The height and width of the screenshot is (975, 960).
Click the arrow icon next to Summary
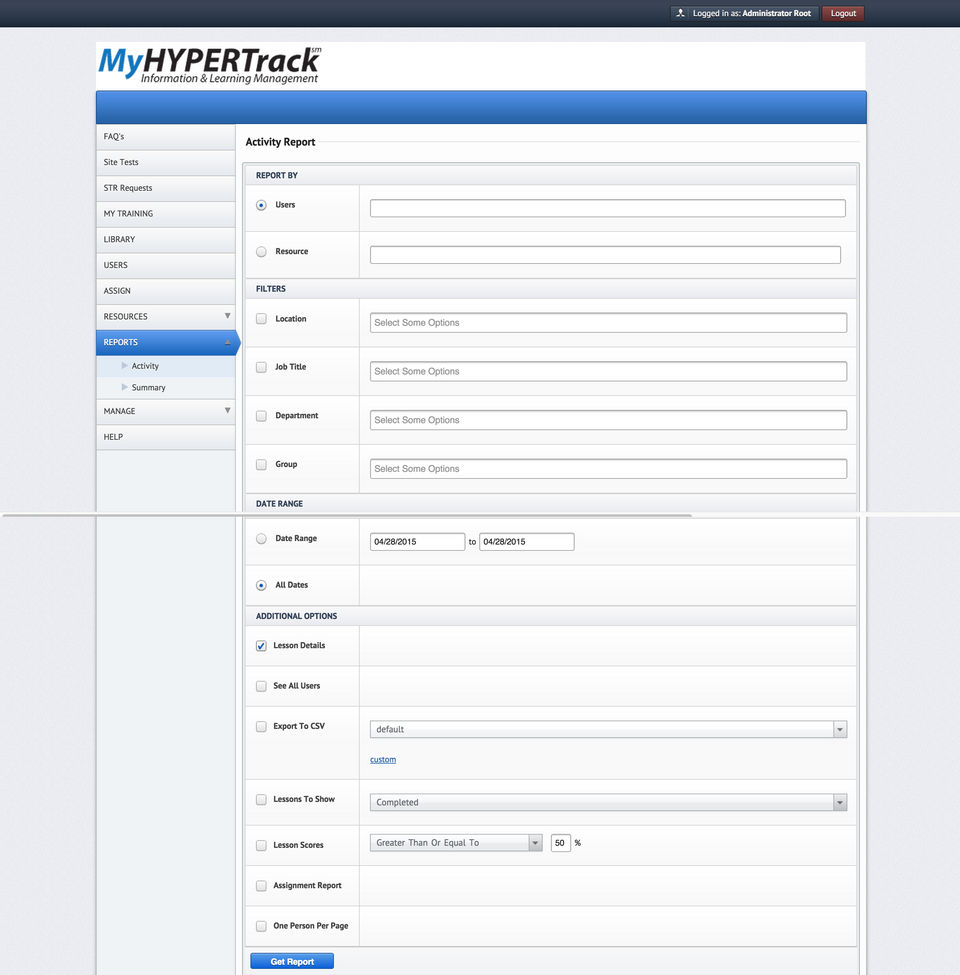(x=124, y=387)
